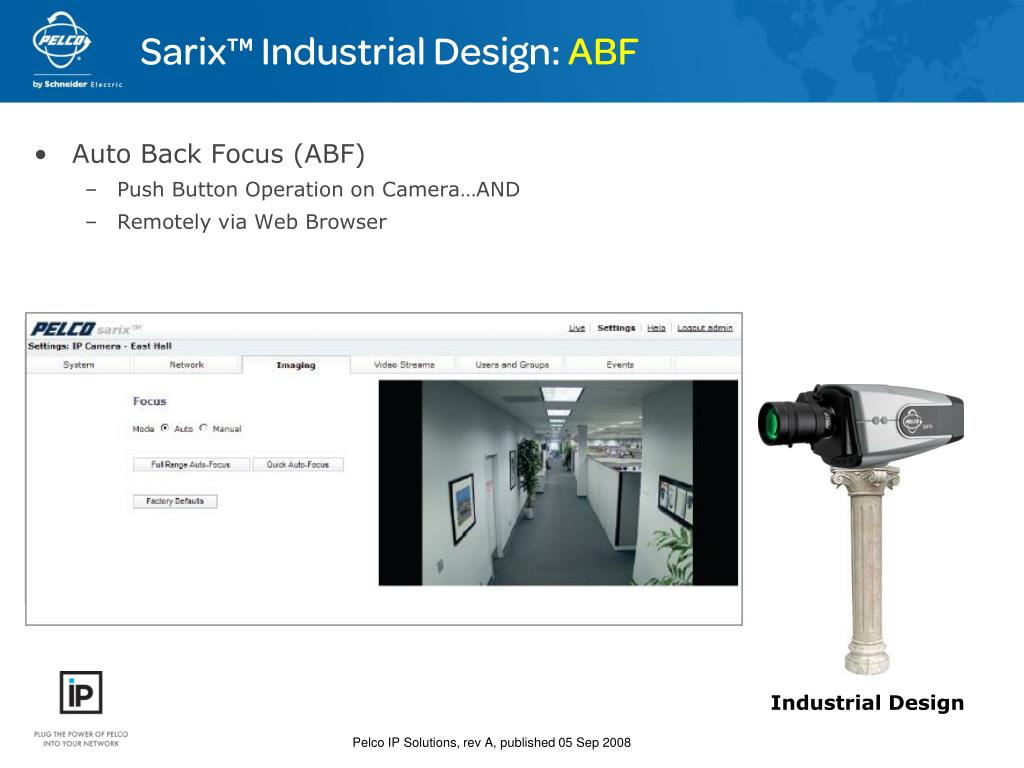Open the Video Streams tab
The image size is (1024, 768).
click(404, 364)
